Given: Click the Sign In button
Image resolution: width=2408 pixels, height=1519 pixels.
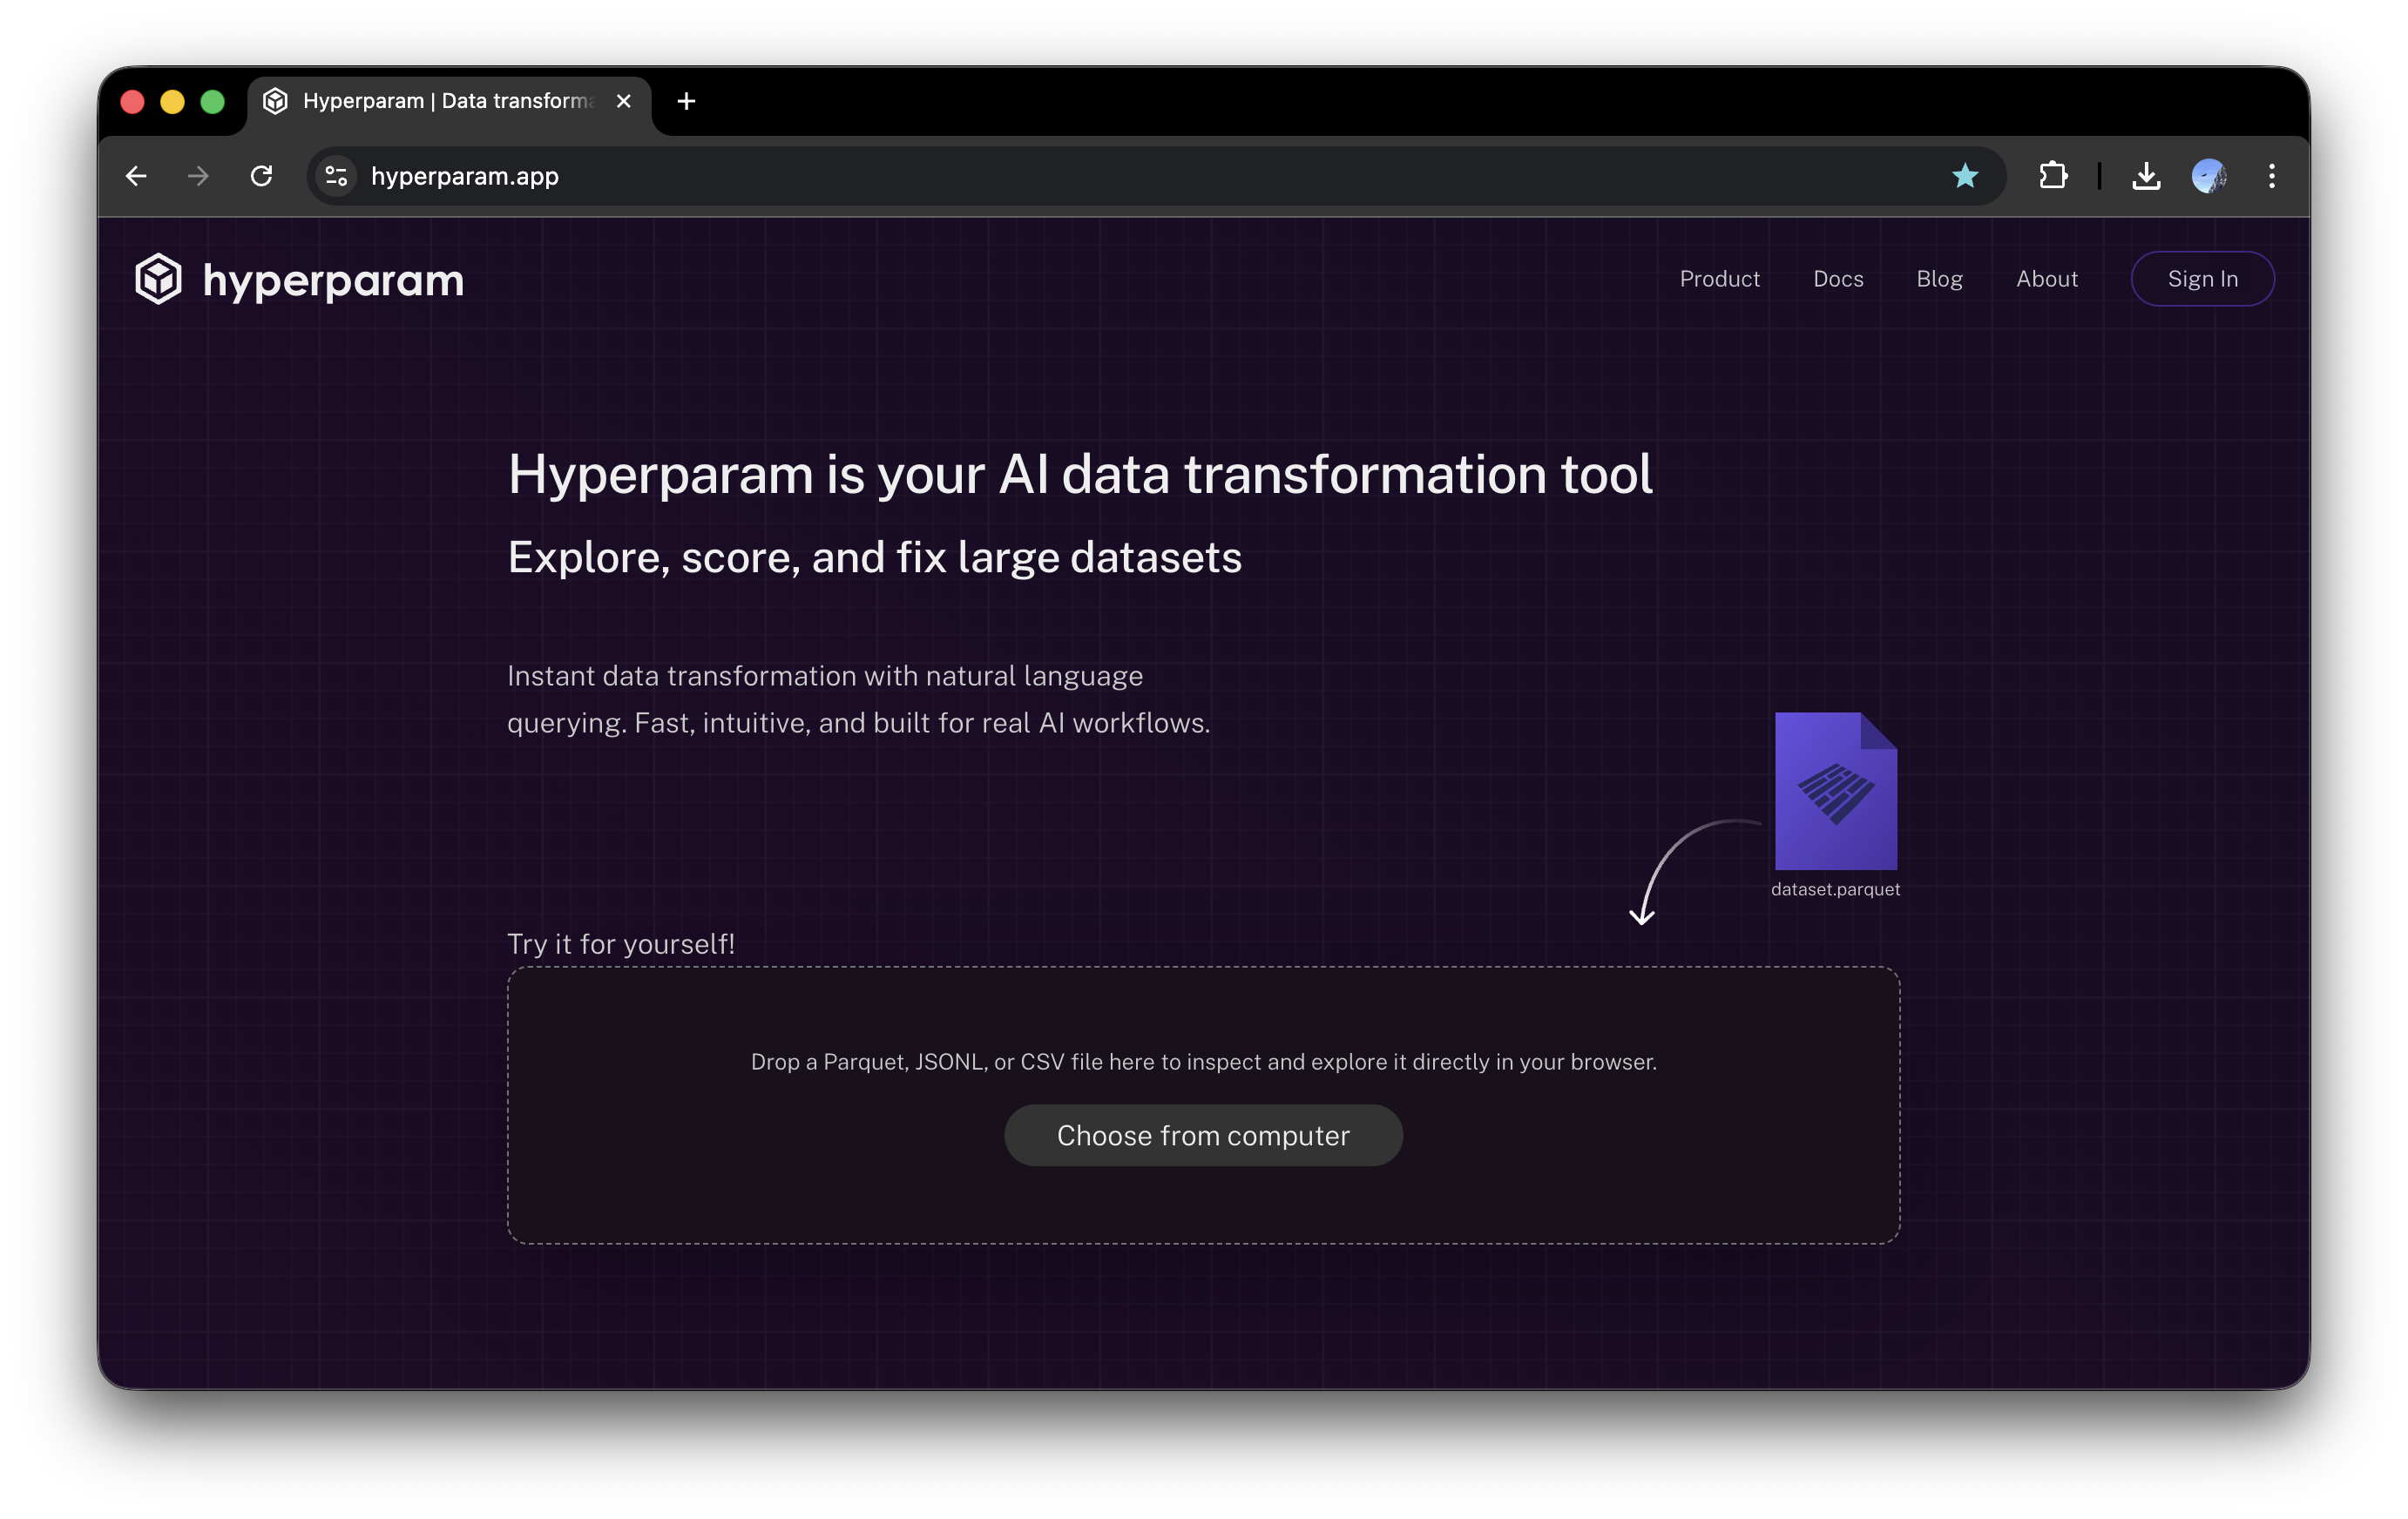Looking at the screenshot, I should (2202, 279).
